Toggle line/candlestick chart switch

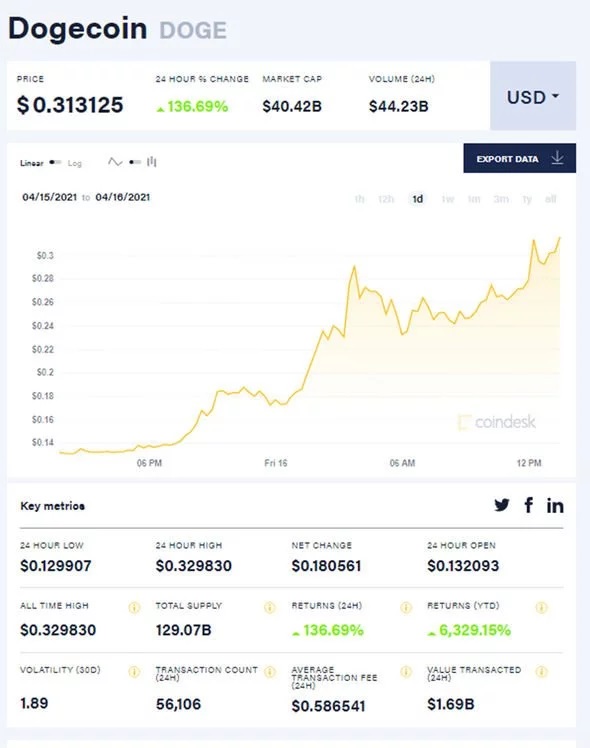point(135,162)
